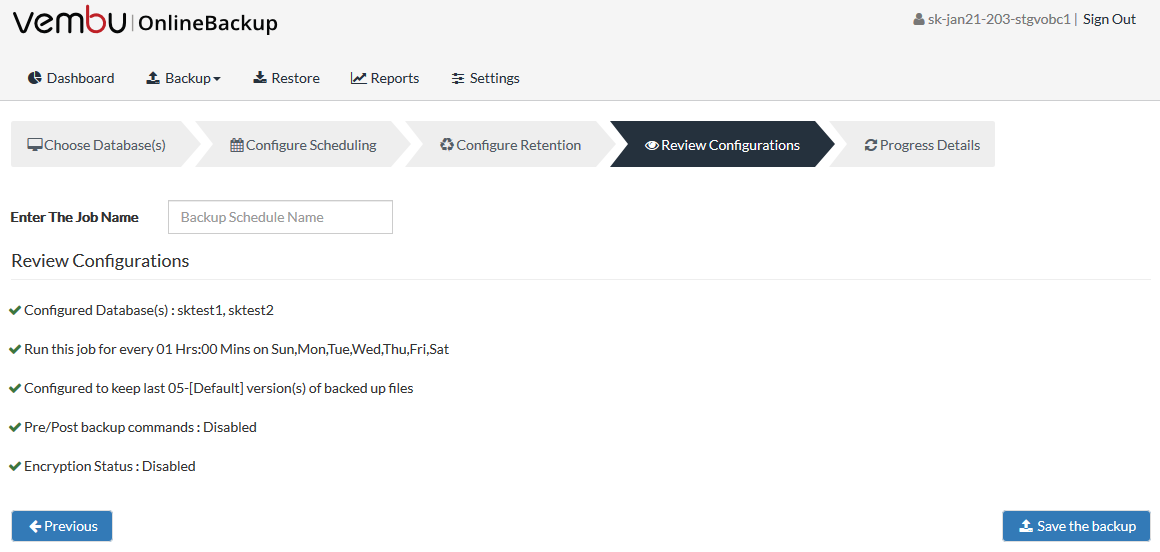This screenshot has height=552, width=1160.
Task: Select the Progress Details step tab
Action: (913, 144)
